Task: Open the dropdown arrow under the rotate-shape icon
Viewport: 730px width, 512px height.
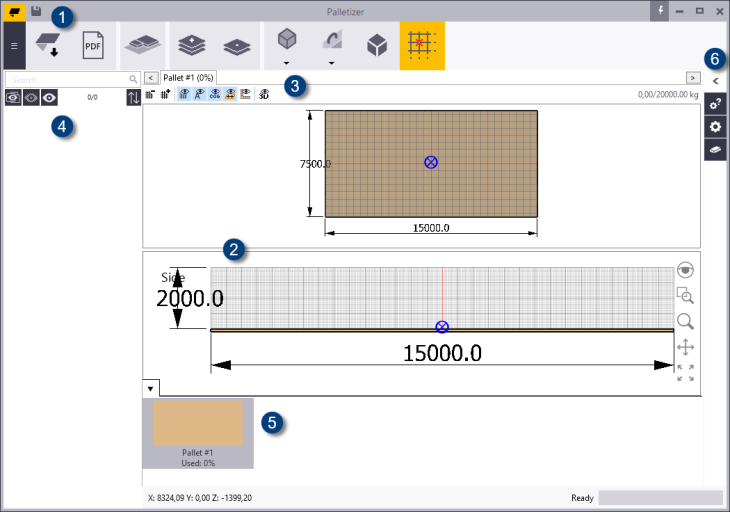Action: [x=331, y=63]
